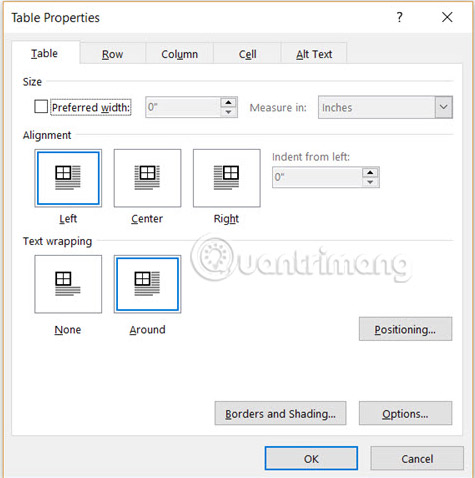The height and width of the screenshot is (478, 475).
Task: Click the help question mark icon
Action: click(400, 17)
